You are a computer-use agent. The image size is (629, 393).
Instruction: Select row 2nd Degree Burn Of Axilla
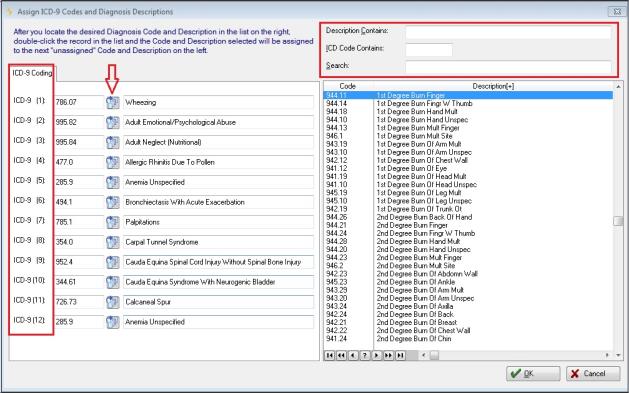(x=468, y=306)
